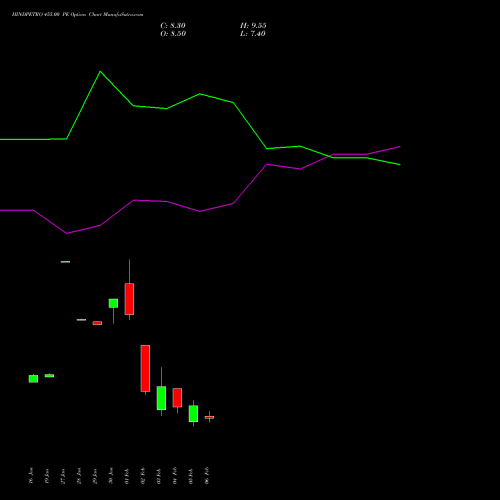The width and height of the screenshot is (500, 500).
Task: Click the '19 Jan' date axis label
Action: 47,476
